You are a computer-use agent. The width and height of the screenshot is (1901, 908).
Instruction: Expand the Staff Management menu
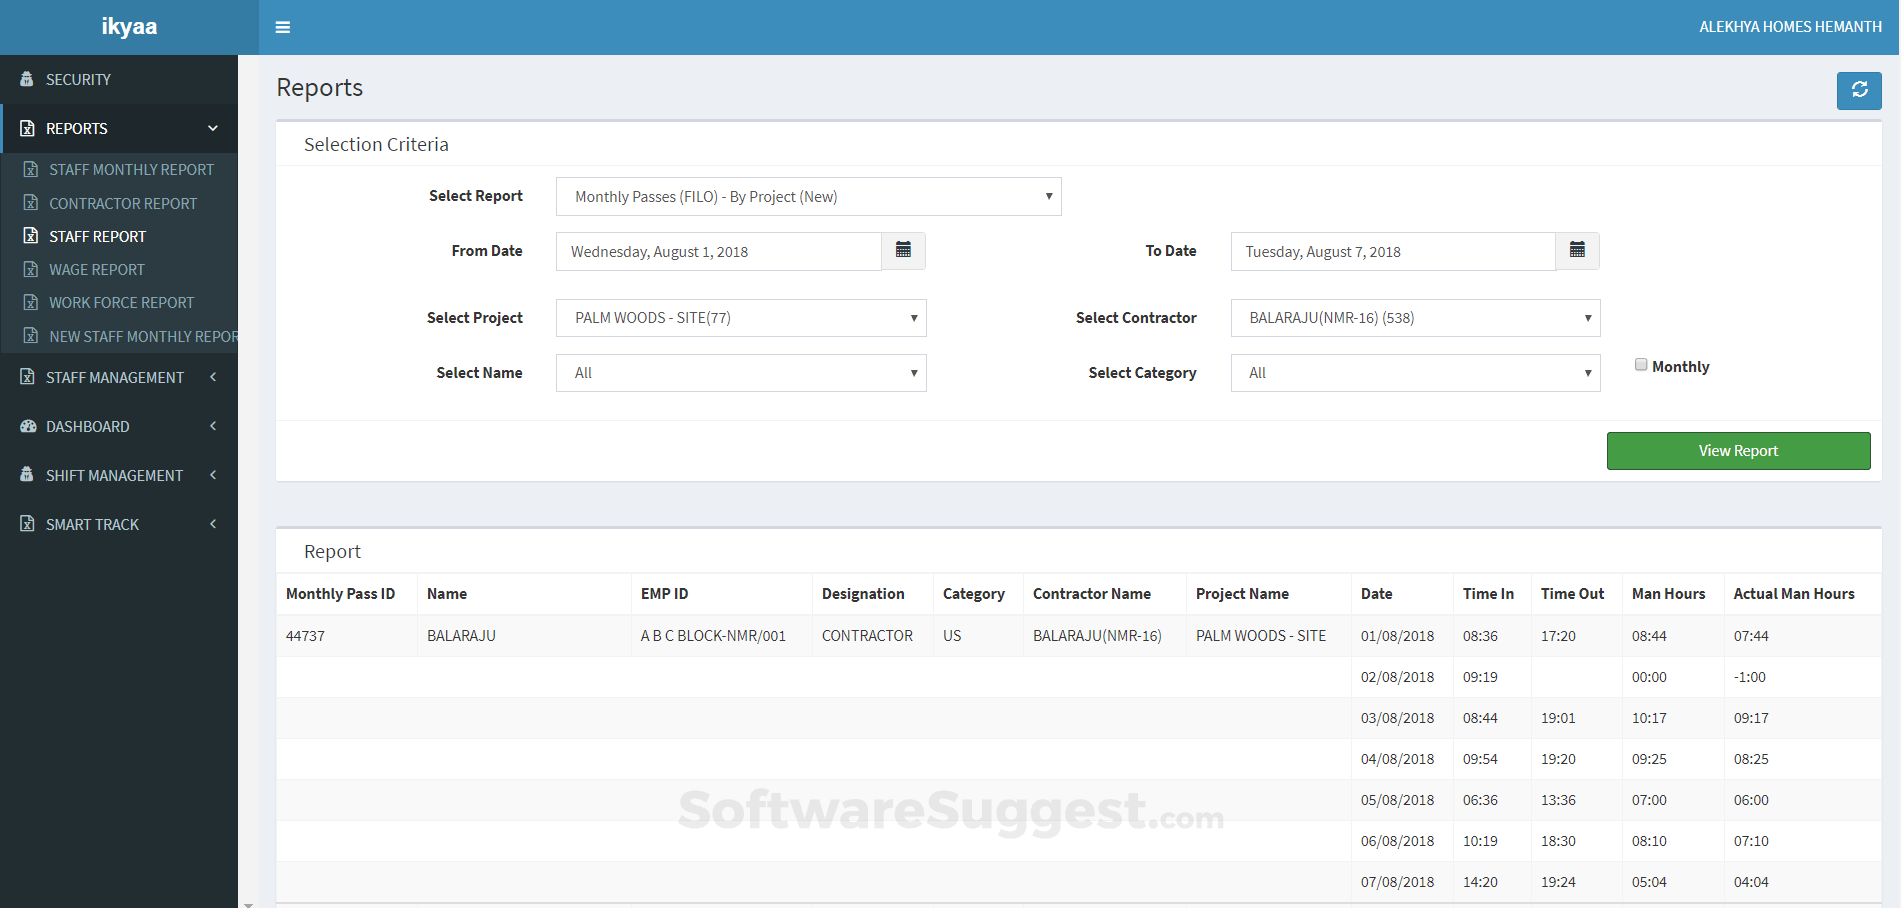(115, 378)
